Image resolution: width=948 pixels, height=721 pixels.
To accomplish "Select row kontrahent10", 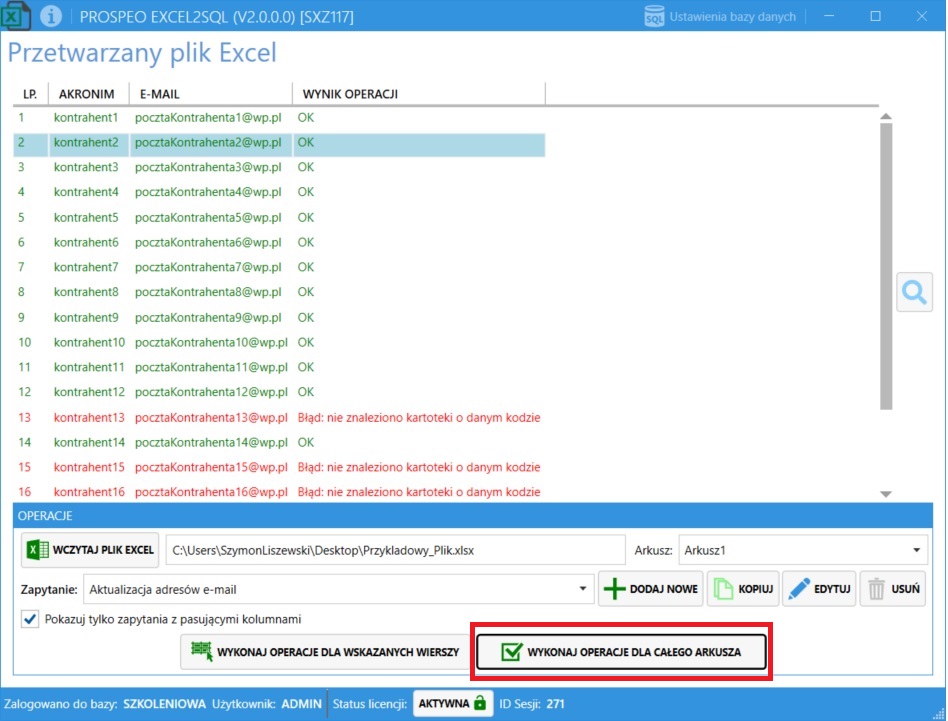I will click(279, 342).
